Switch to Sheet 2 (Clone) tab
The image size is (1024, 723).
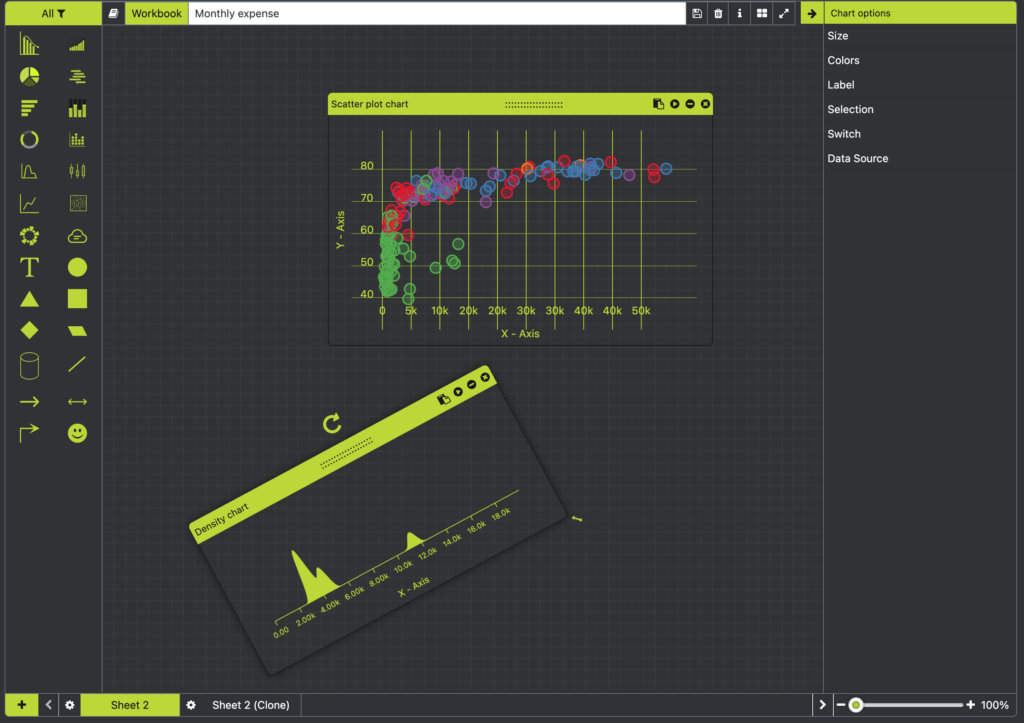pyautogui.click(x=251, y=705)
